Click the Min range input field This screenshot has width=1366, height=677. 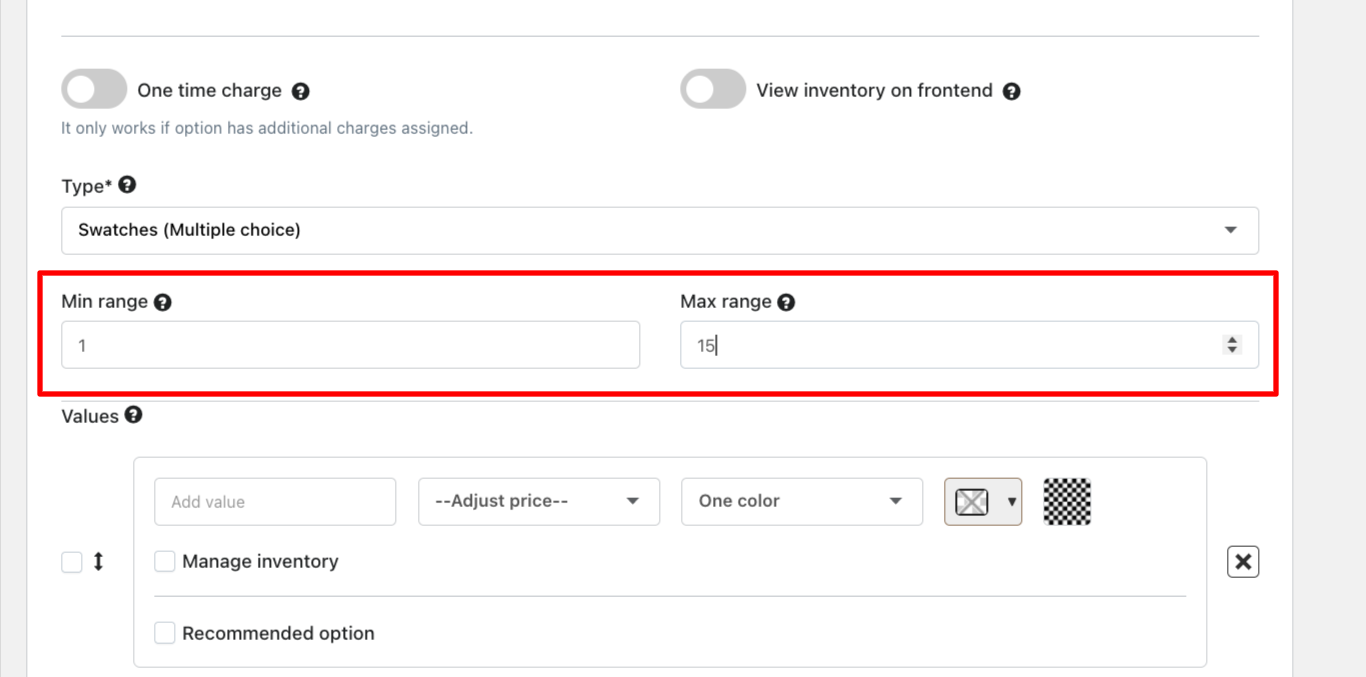(350, 345)
